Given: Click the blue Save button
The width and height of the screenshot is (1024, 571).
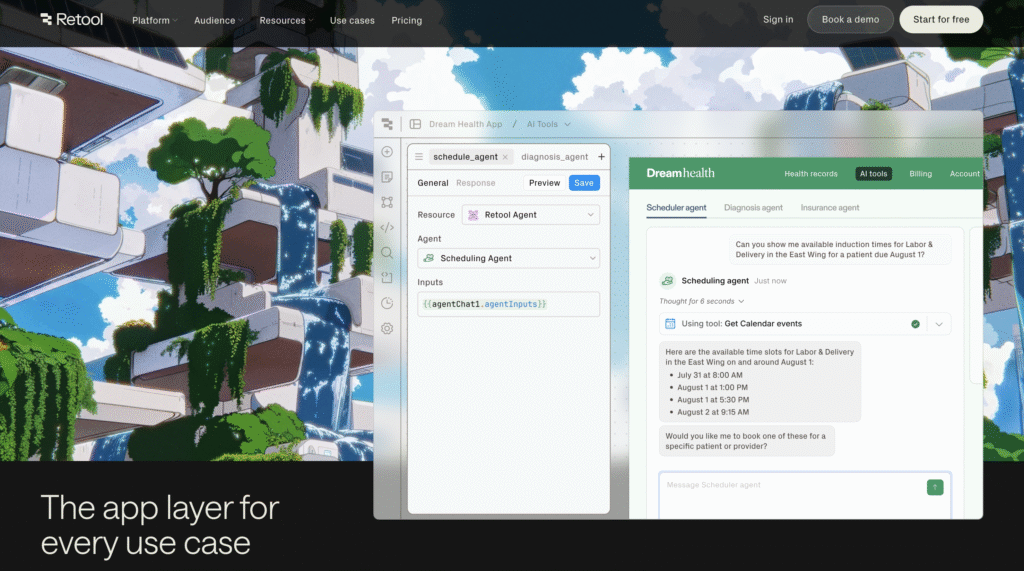Looking at the screenshot, I should 584,183.
